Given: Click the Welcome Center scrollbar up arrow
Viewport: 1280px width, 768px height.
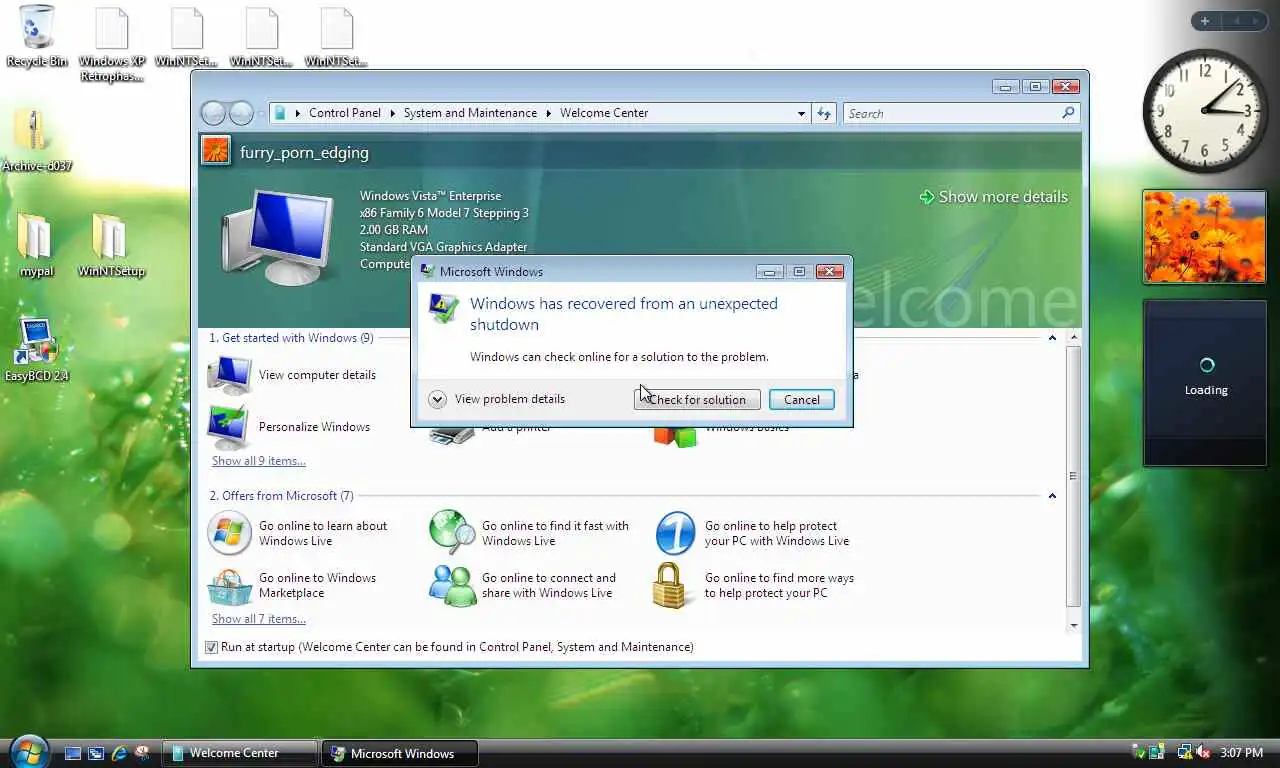Looking at the screenshot, I should pyautogui.click(x=1074, y=338).
